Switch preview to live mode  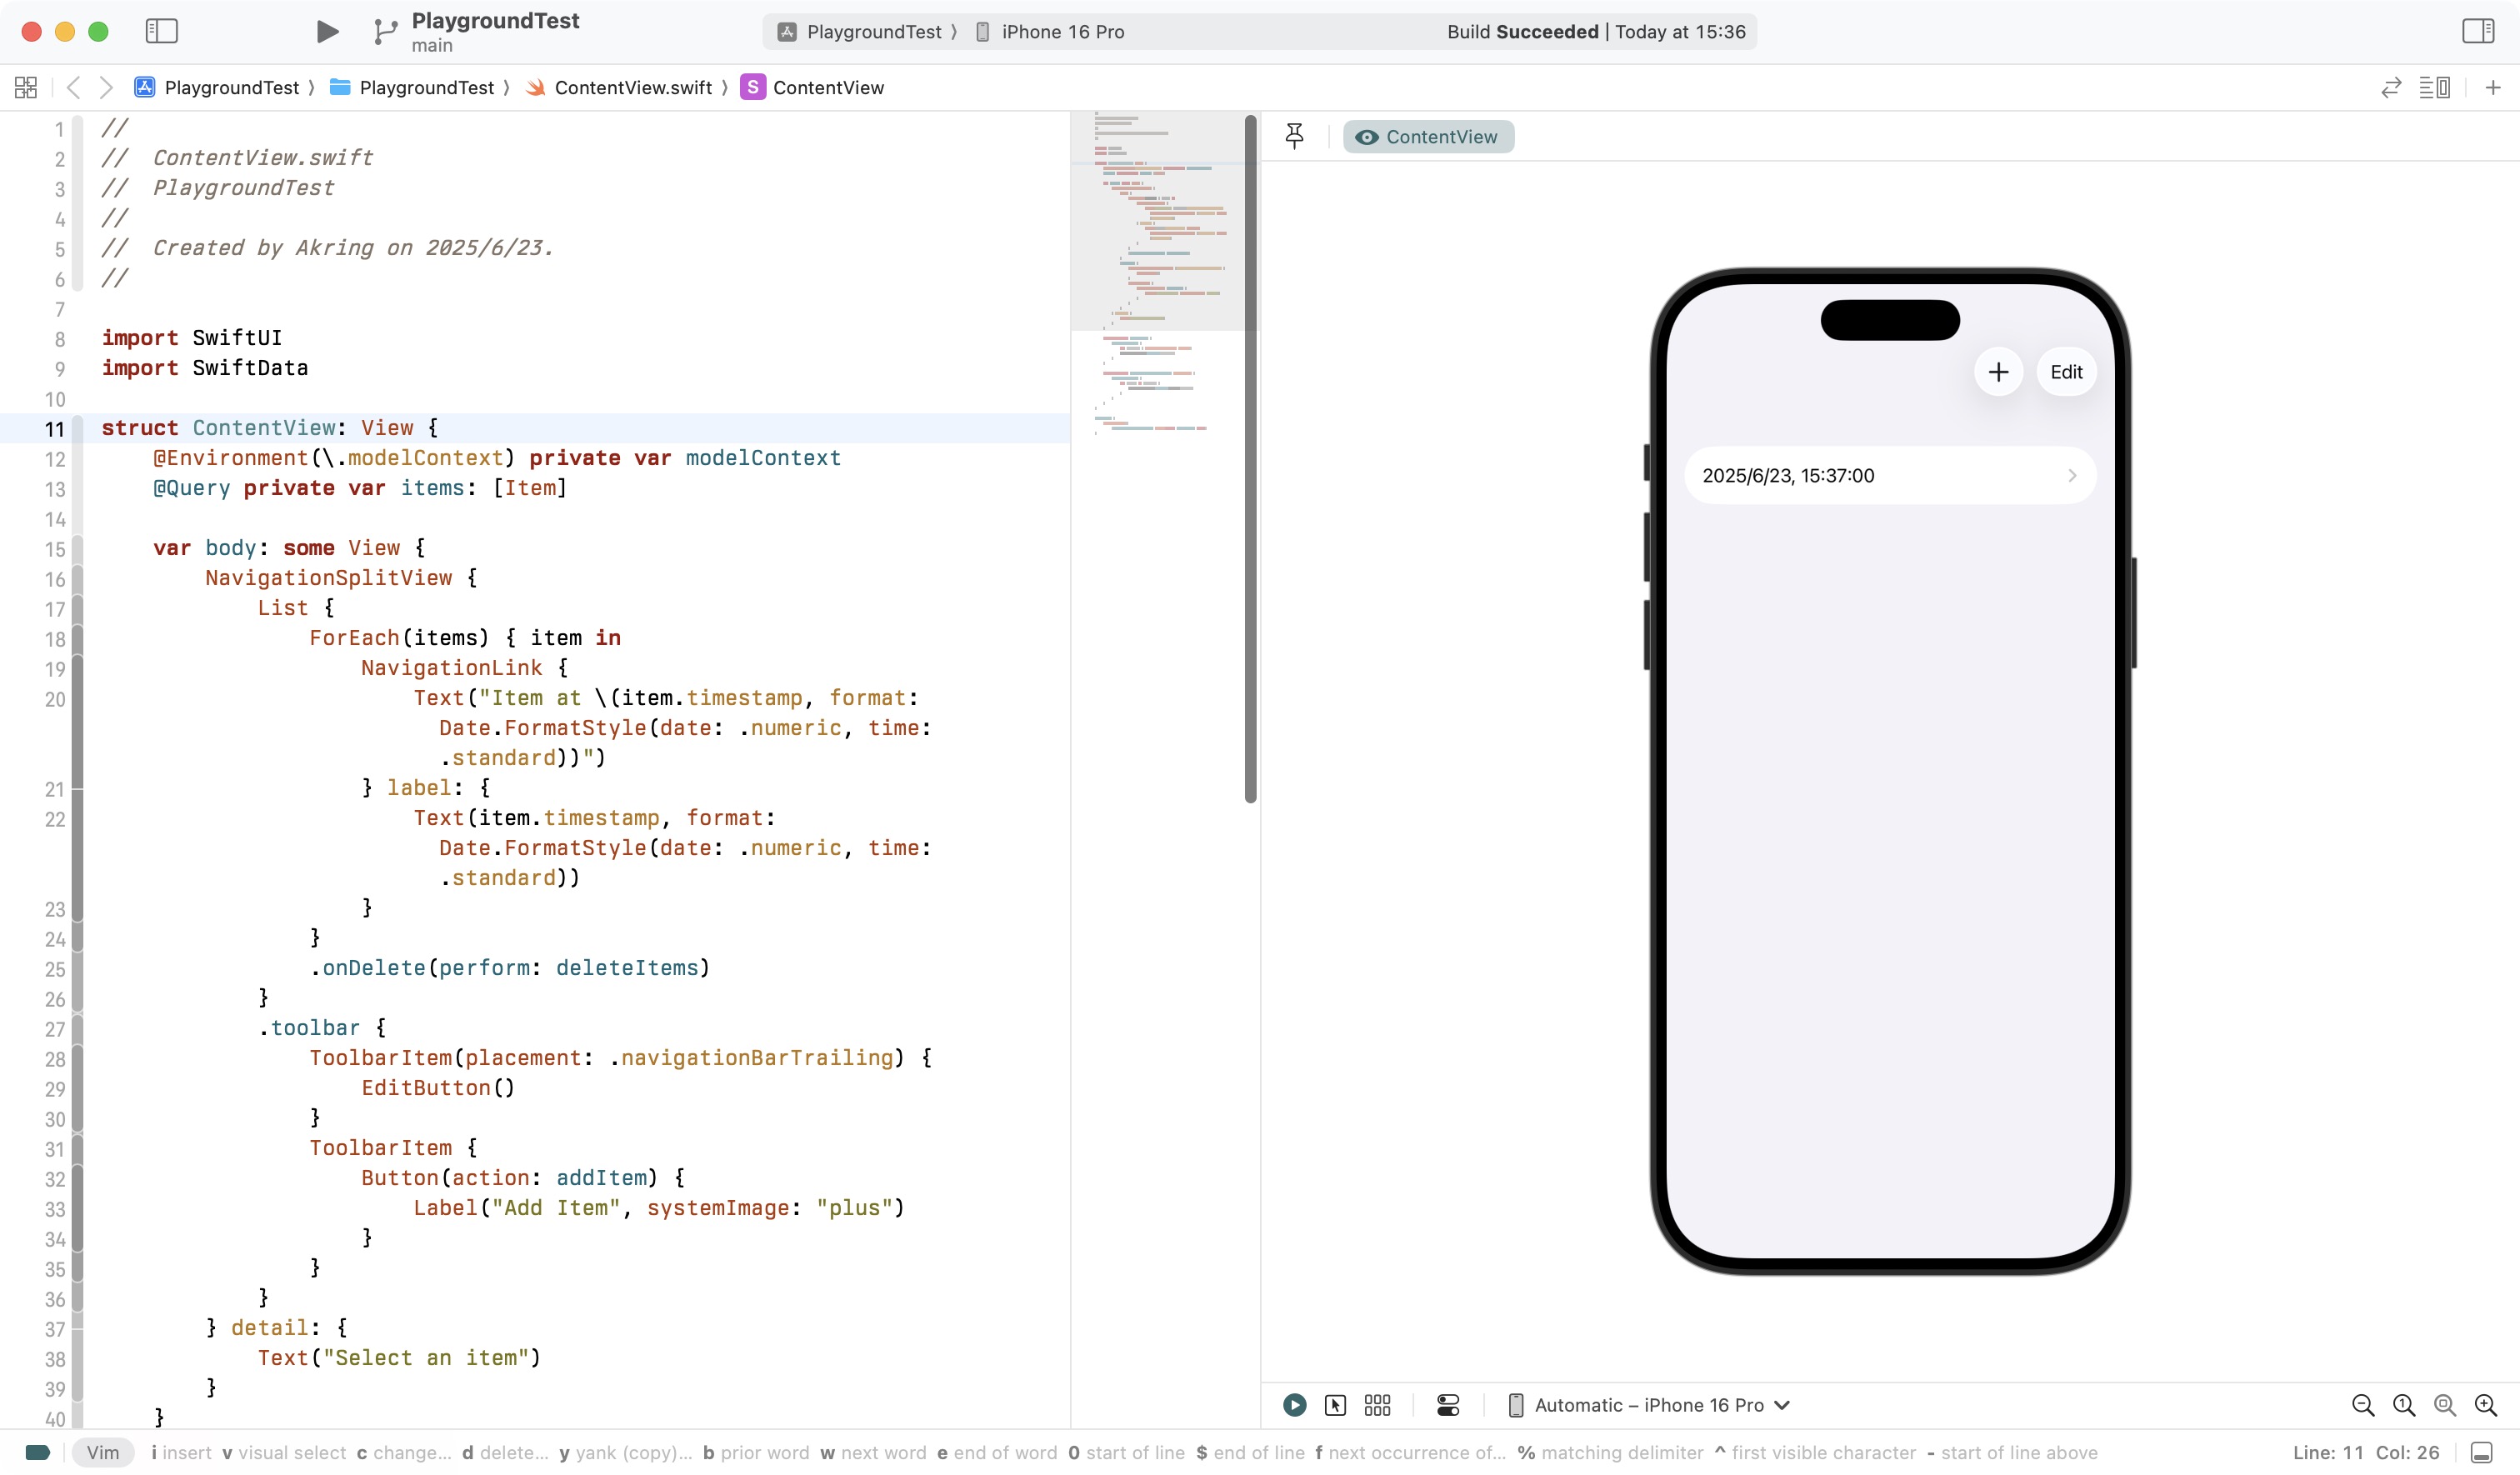pyautogui.click(x=1294, y=1406)
